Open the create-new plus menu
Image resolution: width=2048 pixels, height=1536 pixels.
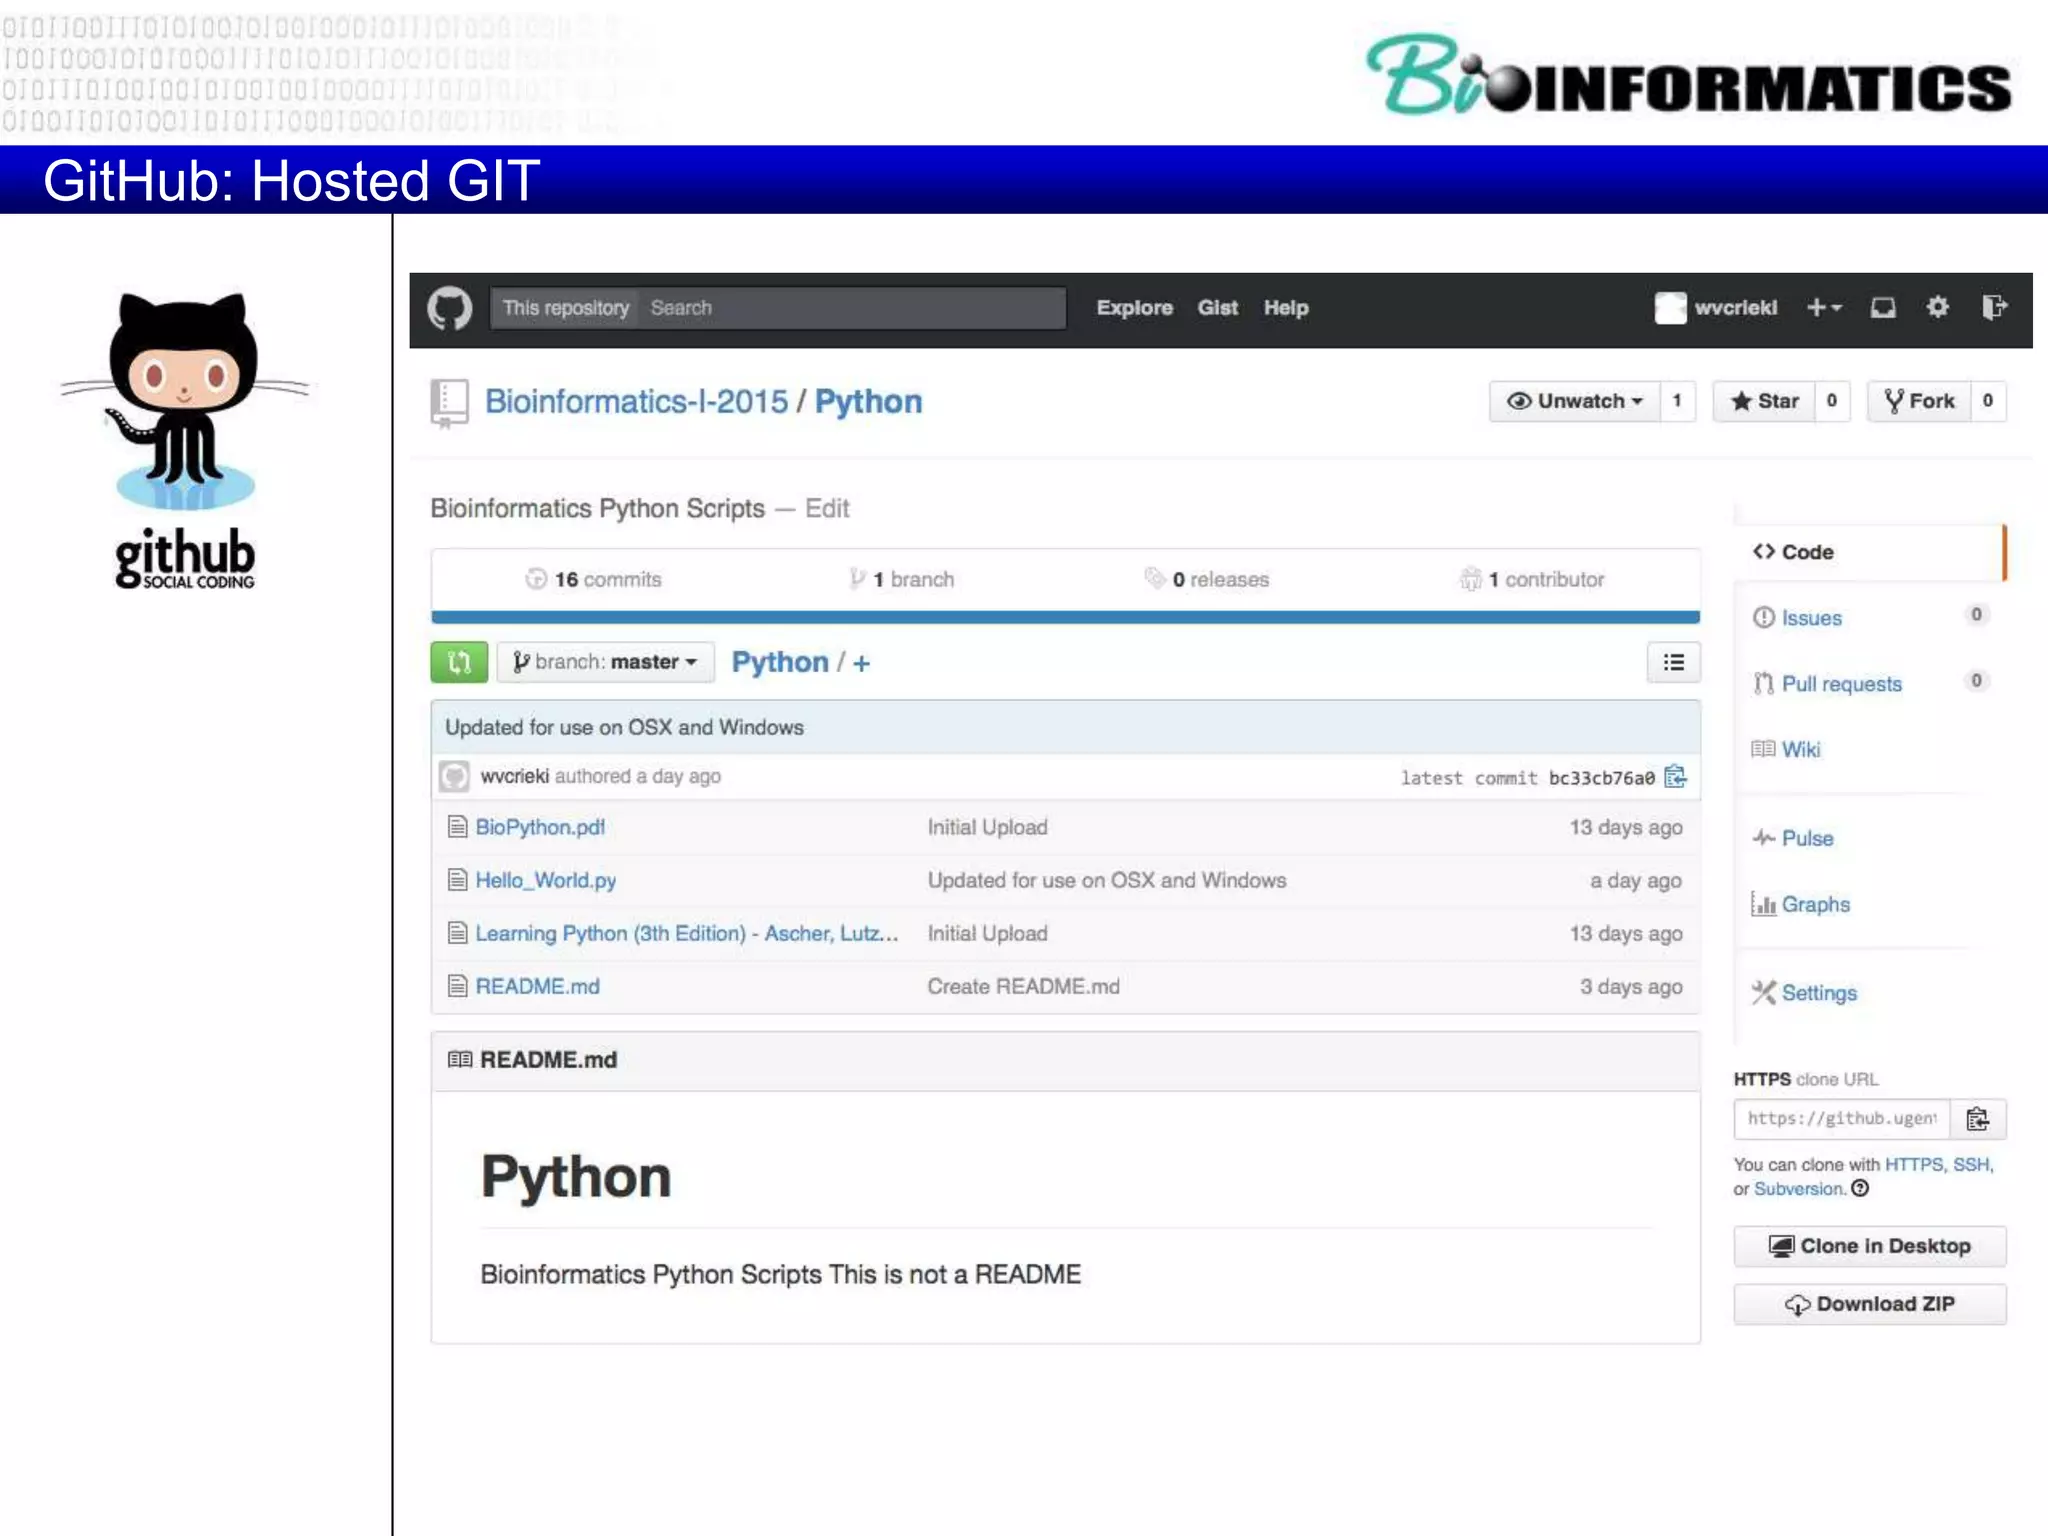coord(1824,308)
